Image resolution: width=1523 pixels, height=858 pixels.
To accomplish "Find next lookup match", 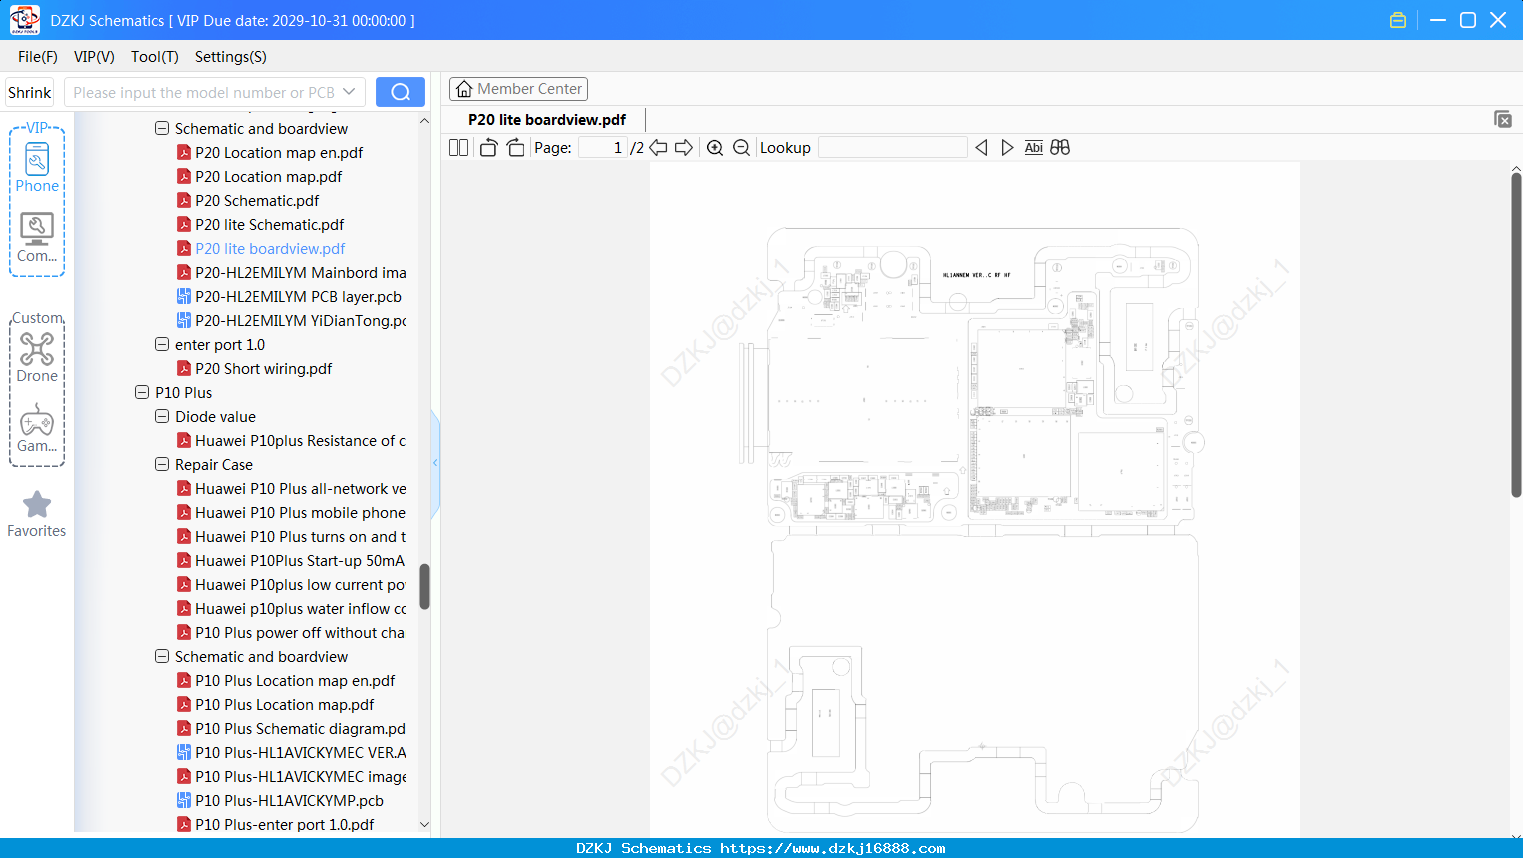I will (1007, 148).
